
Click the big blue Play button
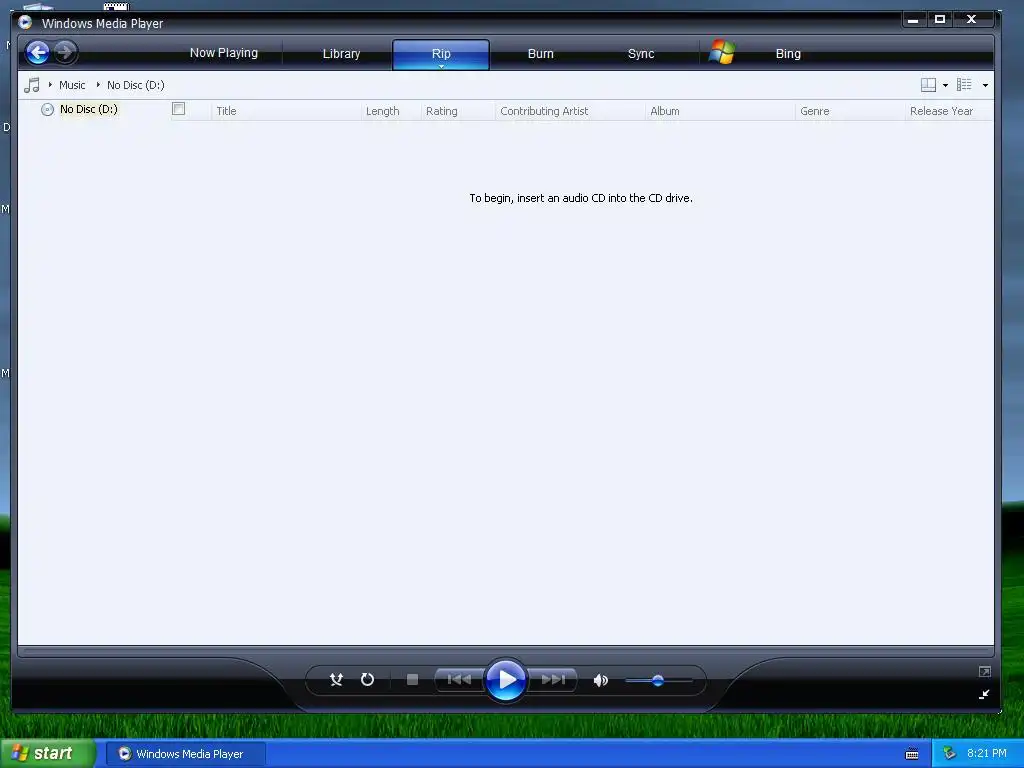click(506, 680)
